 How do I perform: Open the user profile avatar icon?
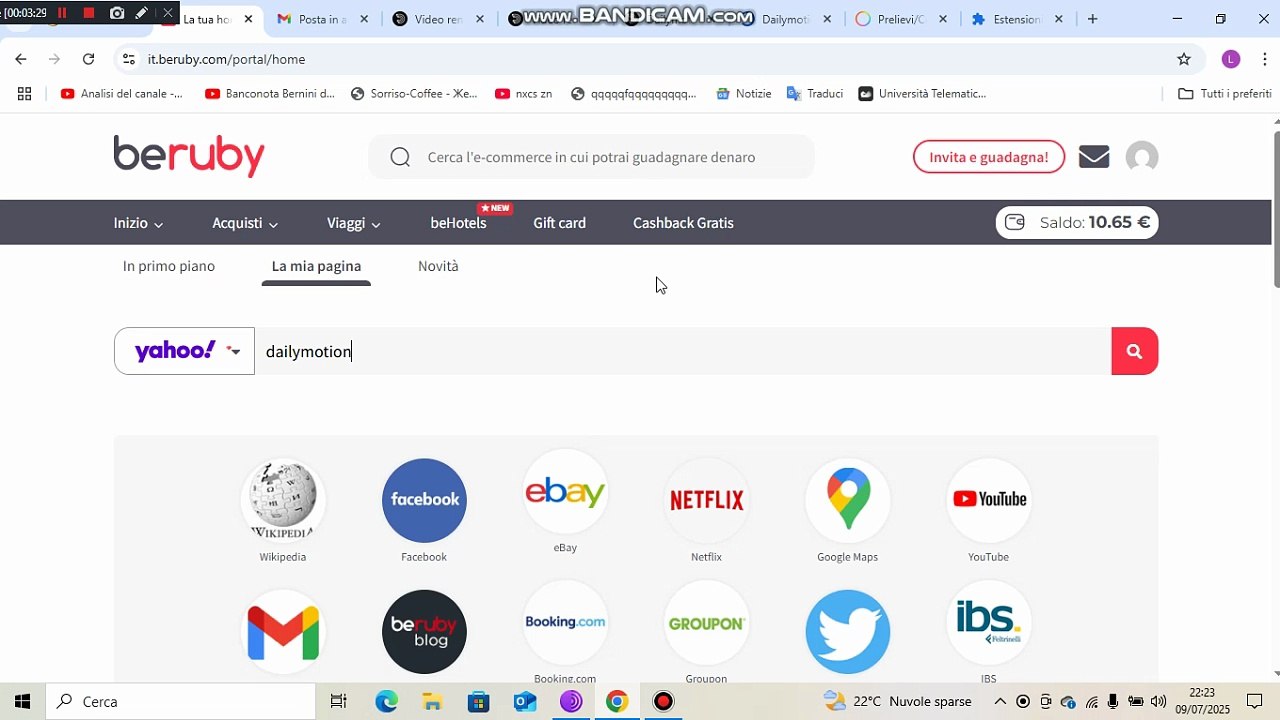tap(1142, 157)
